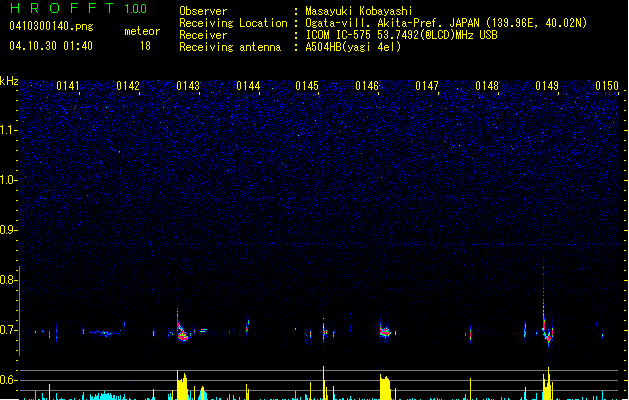Click the 'Observer' field label
Screen dimensions: 629x400
pyautogui.click(x=203, y=11)
